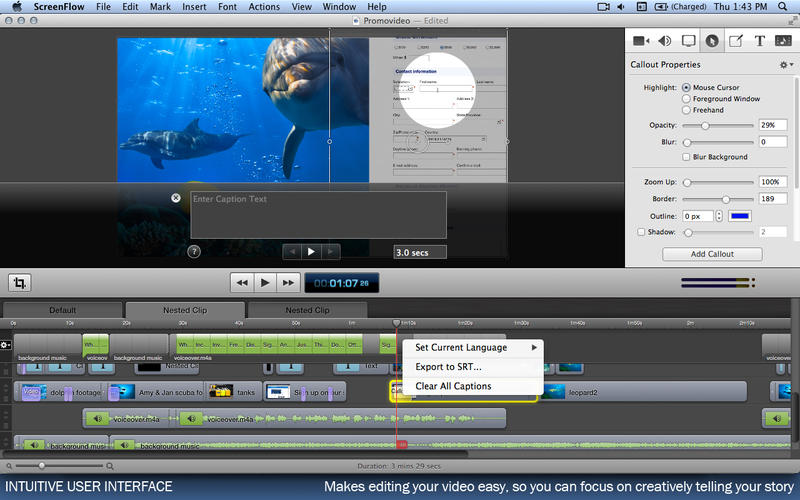Click the Outline width stepper arrows
The height and width of the screenshot is (500, 800).
719,216
